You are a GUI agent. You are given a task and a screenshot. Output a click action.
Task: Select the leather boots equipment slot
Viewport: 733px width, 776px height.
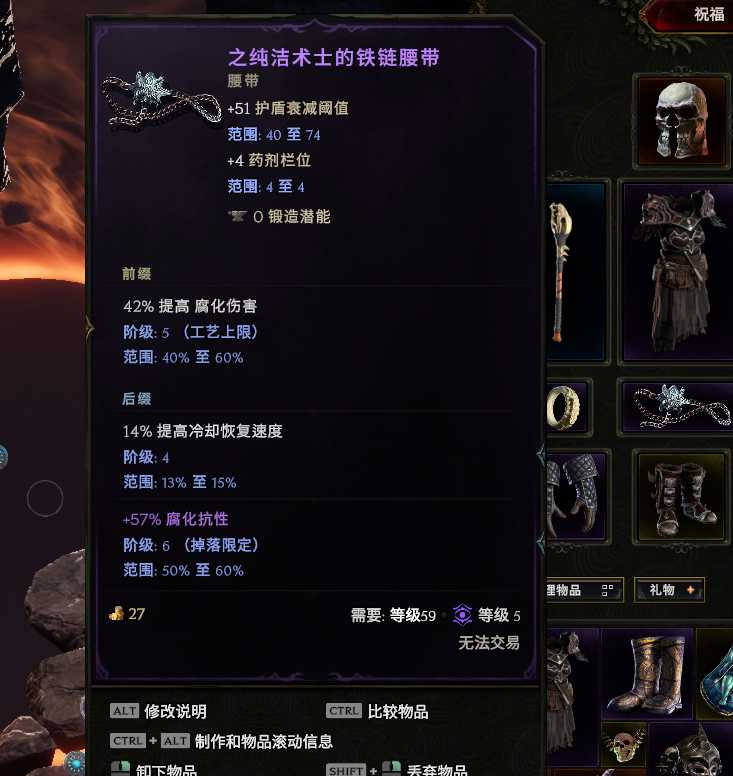(x=682, y=496)
